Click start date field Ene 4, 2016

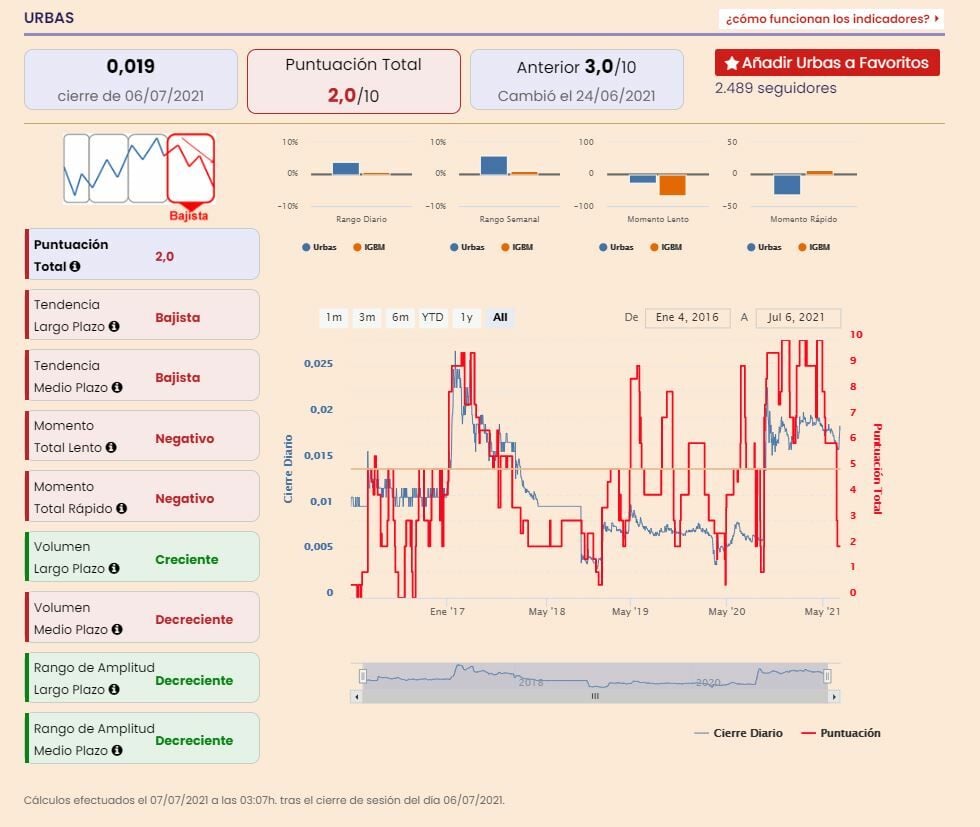pyautogui.click(x=688, y=318)
